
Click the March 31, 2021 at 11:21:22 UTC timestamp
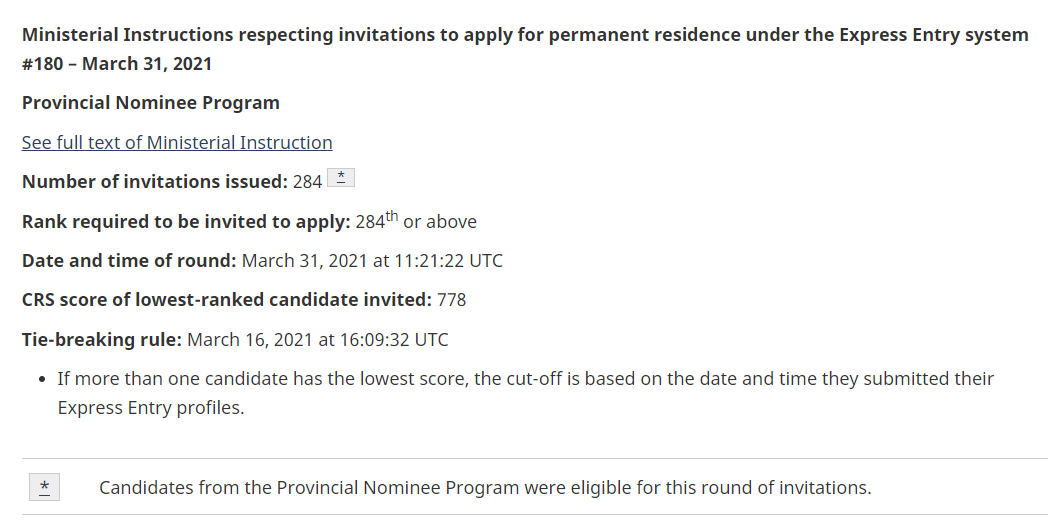click(x=372, y=261)
